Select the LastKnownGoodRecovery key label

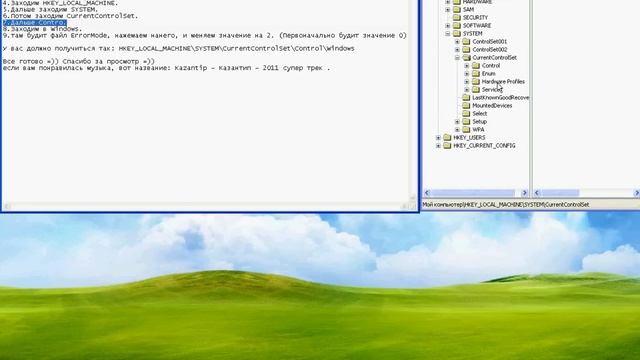(500, 98)
